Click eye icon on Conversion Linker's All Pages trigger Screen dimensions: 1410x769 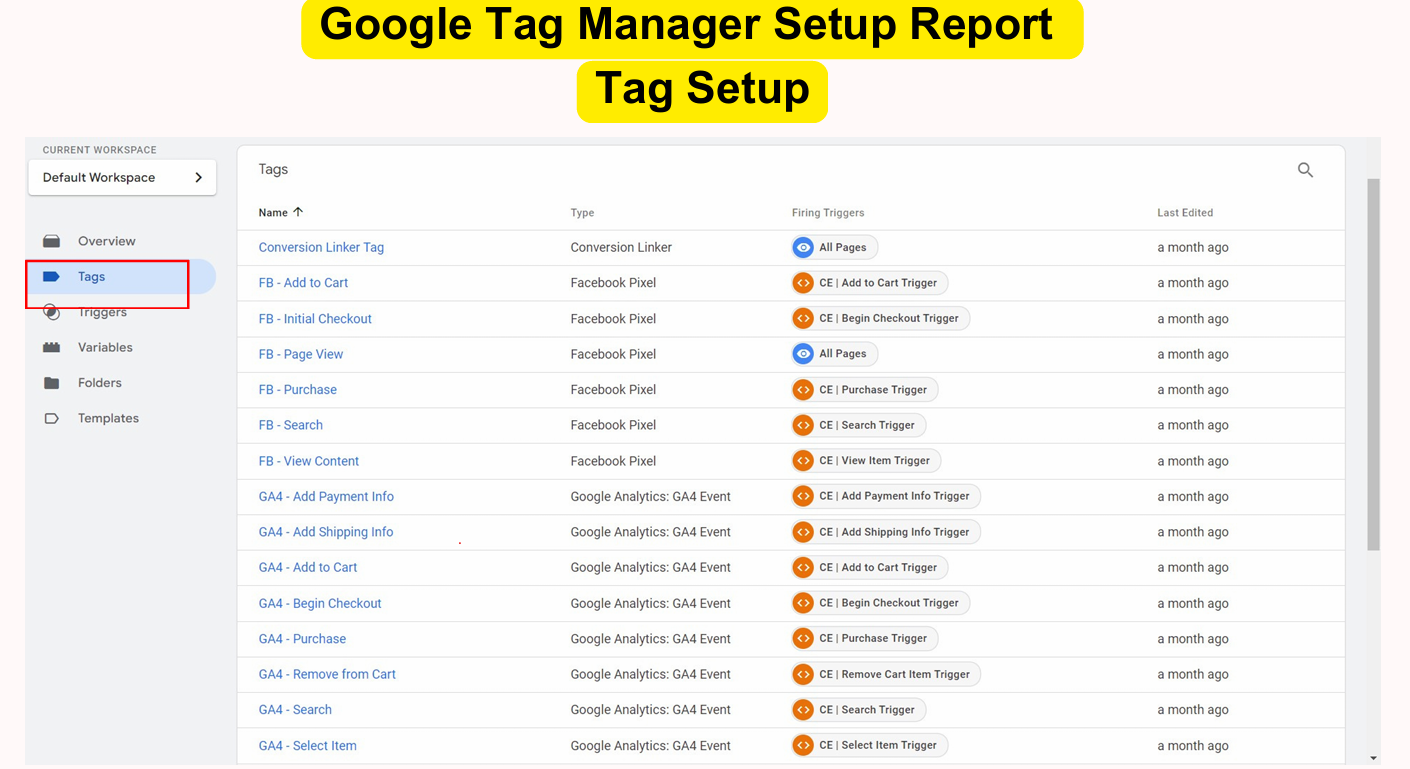click(x=803, y=247)
